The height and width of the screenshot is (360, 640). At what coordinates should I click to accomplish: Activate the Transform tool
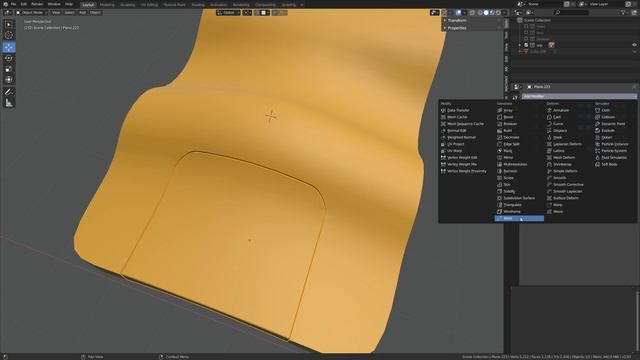click(9, 80)
